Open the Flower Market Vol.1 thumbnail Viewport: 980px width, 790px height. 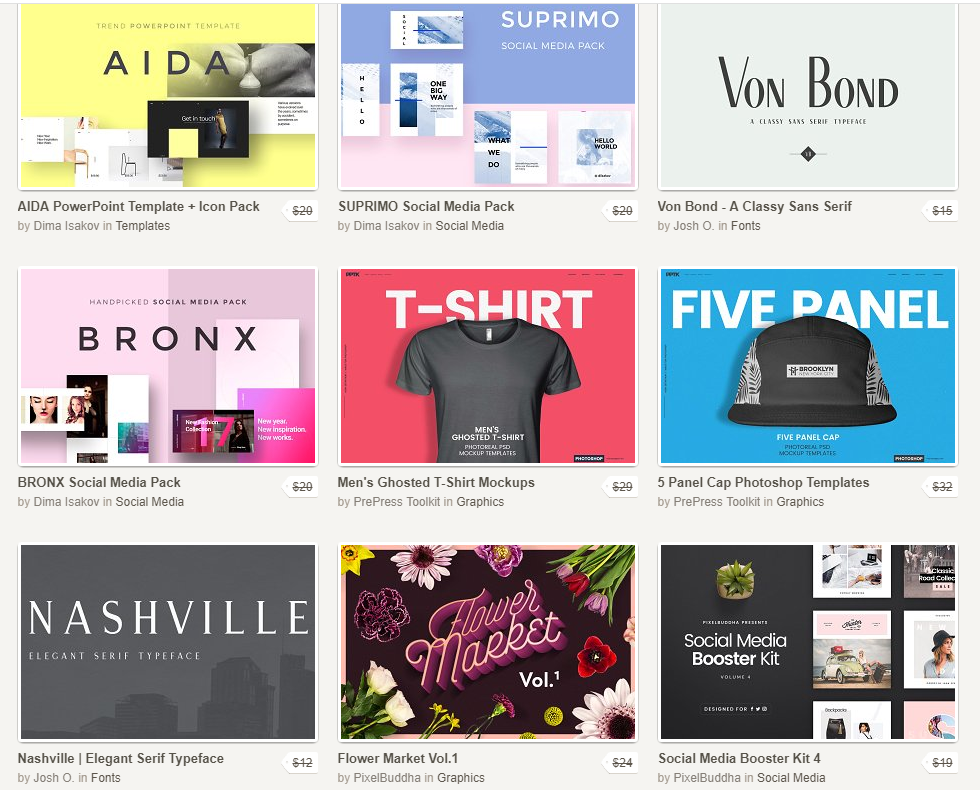coord(488,642)
